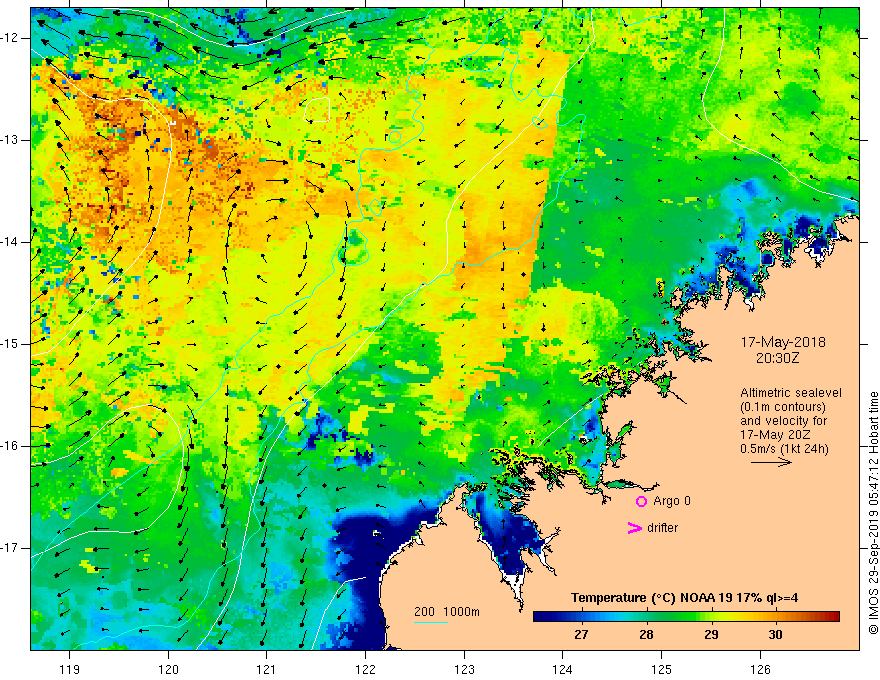Click the 27 colorbar tick label
The height and width of the screenshot is (680, 880).
click(x=581, y=635)
